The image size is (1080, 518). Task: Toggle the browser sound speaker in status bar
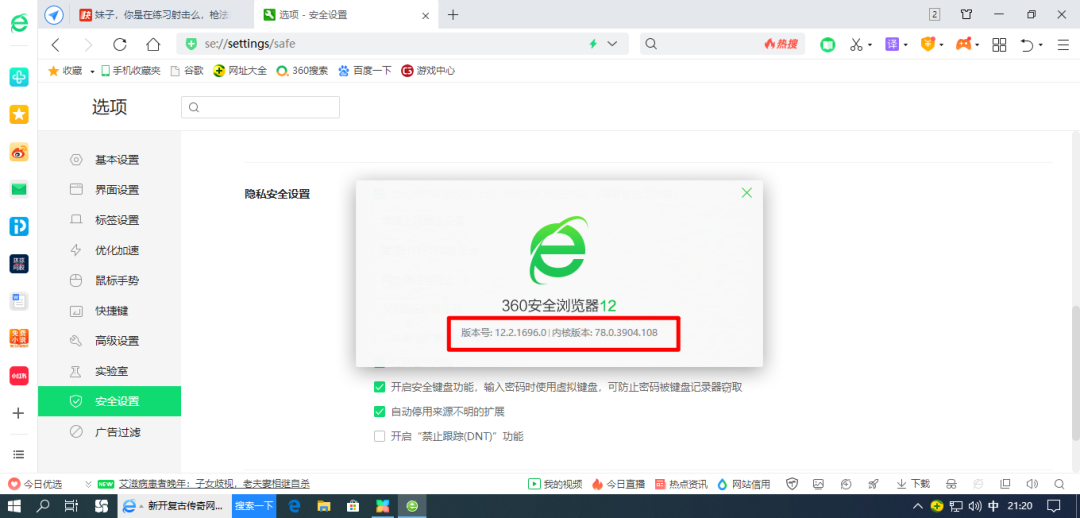tap(1032, 484)
